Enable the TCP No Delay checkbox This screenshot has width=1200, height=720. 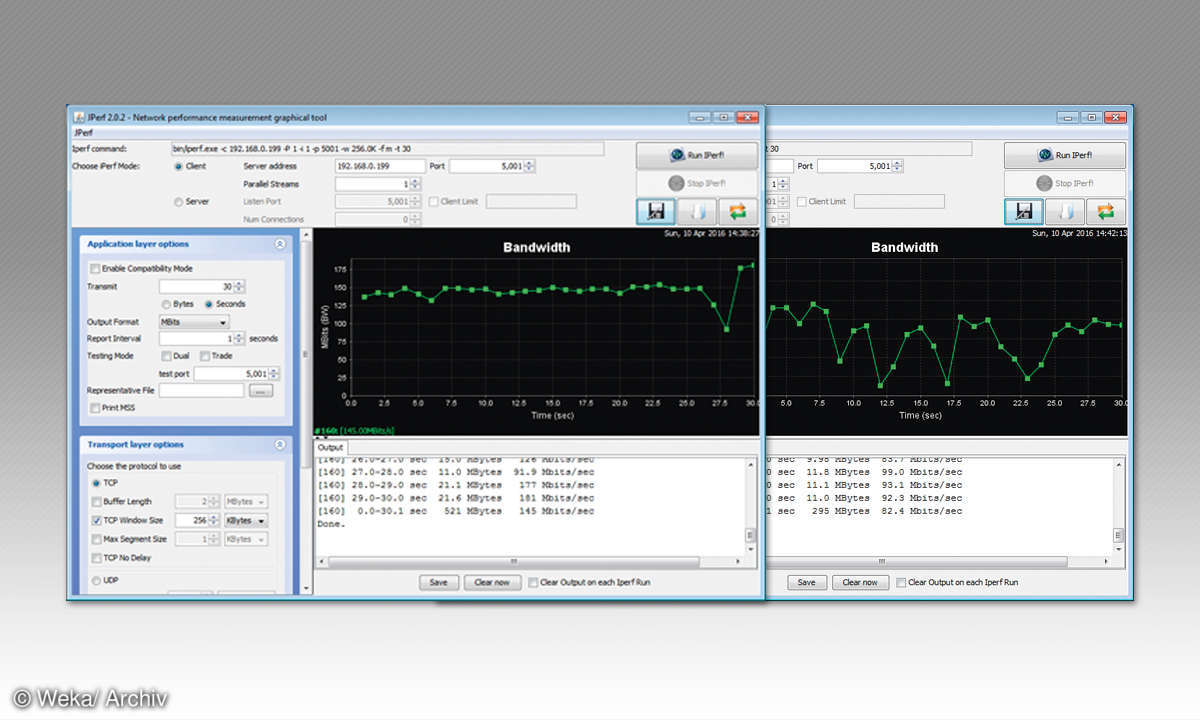(x=96, y=558)
